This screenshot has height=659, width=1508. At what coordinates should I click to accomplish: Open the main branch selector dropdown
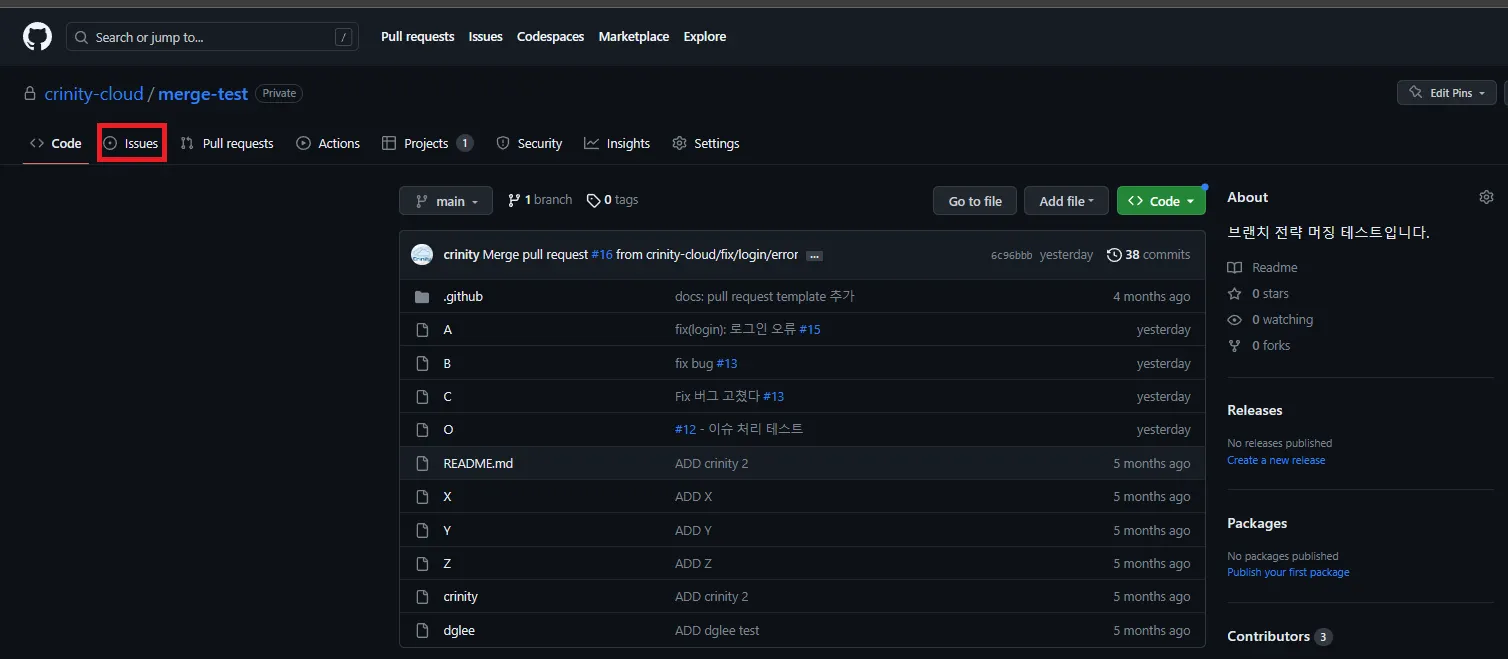click(x=446, y=201)
